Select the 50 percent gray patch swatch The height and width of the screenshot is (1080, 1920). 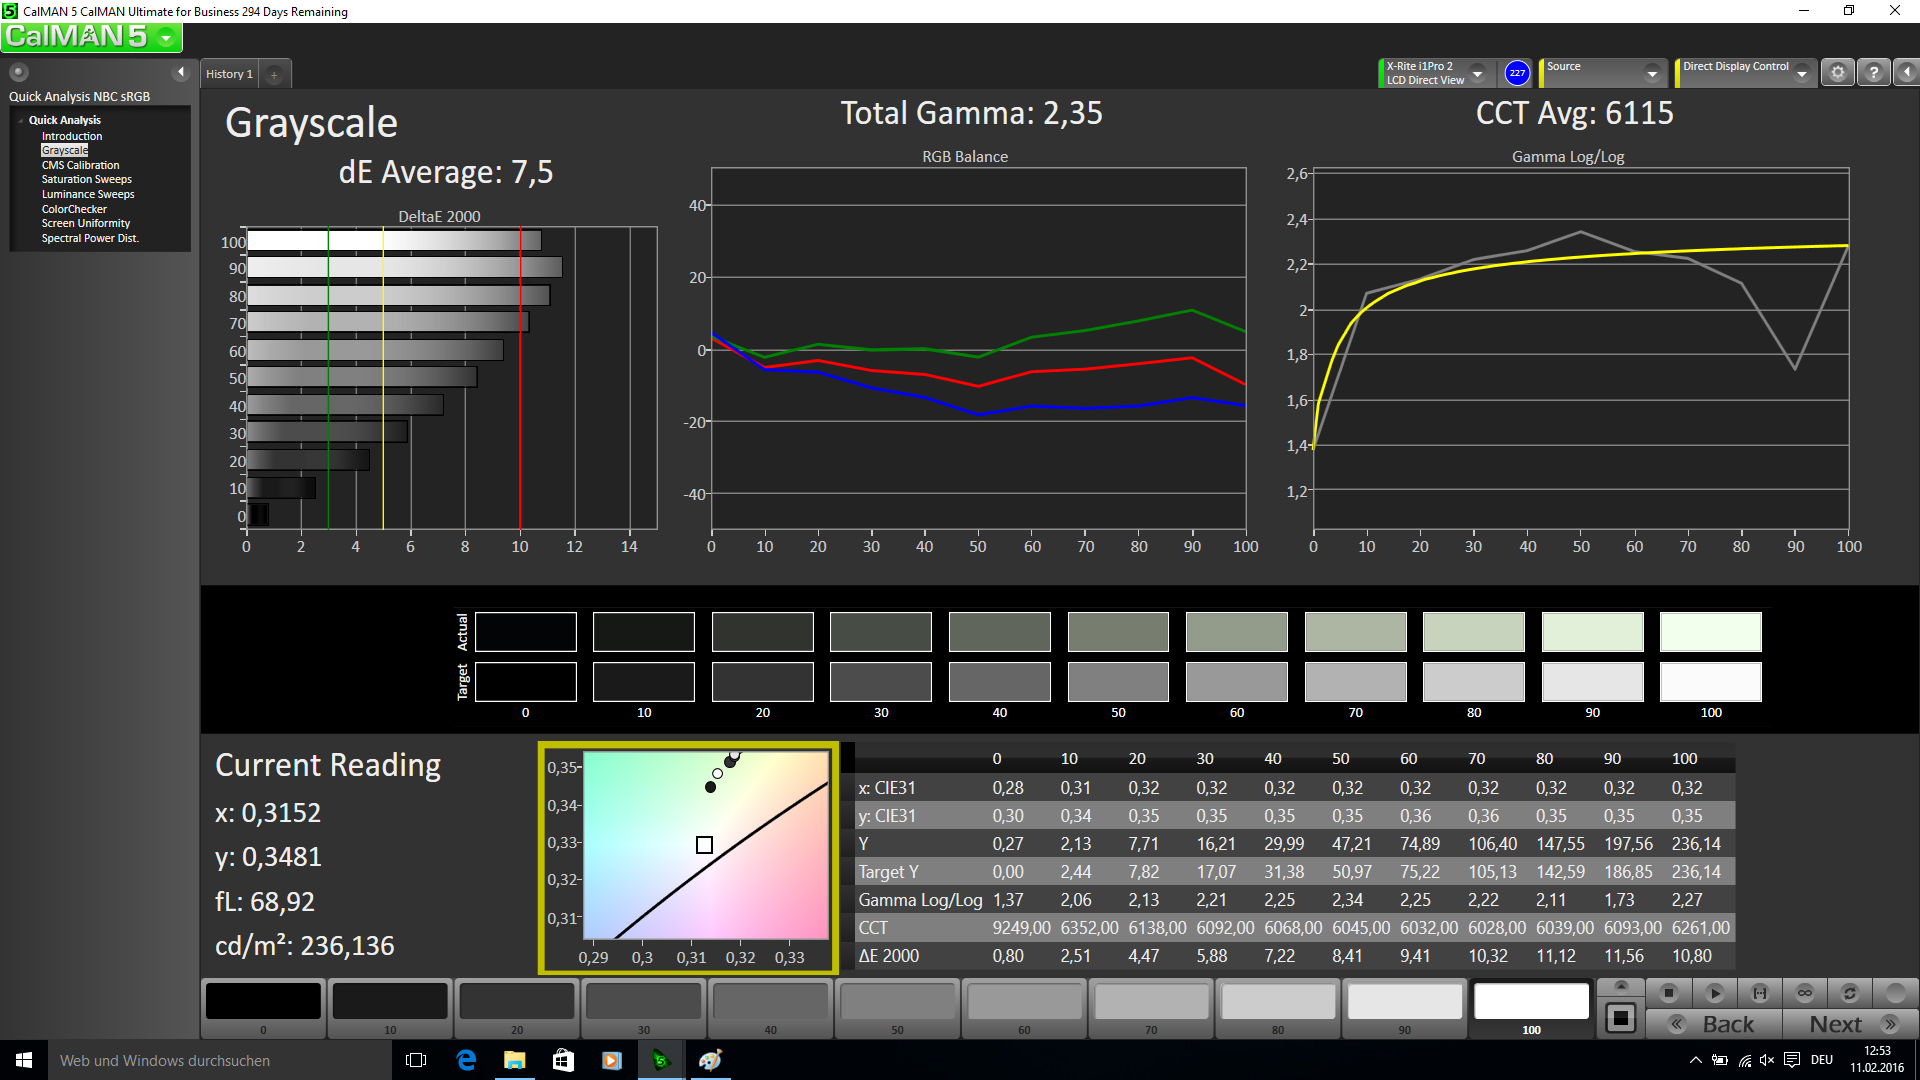tap(897, 1003)
